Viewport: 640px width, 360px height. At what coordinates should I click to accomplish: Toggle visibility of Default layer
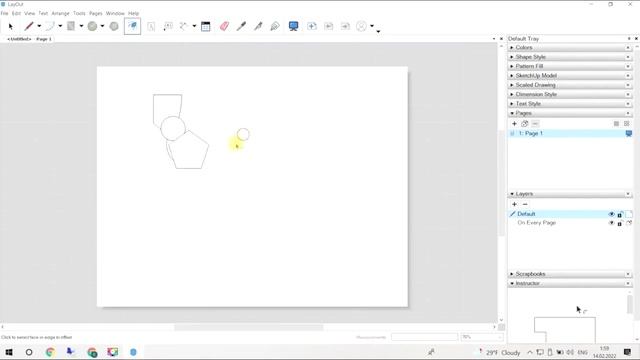tap(611, 214)
